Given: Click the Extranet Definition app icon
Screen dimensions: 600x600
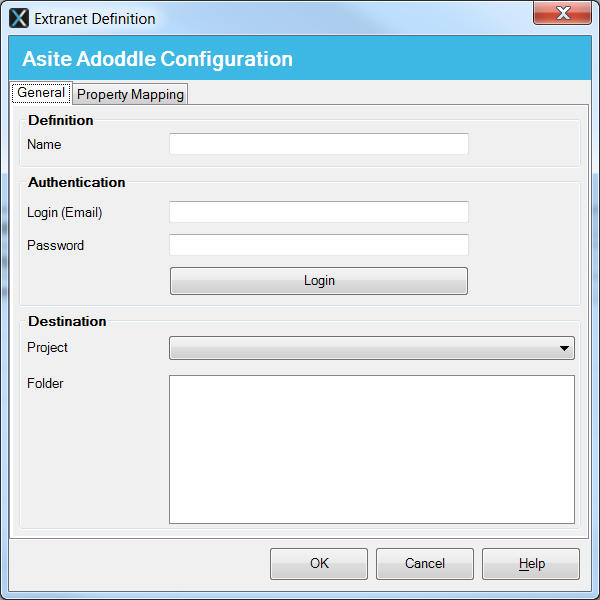Looking at the screenshot, I should point(19,18).
